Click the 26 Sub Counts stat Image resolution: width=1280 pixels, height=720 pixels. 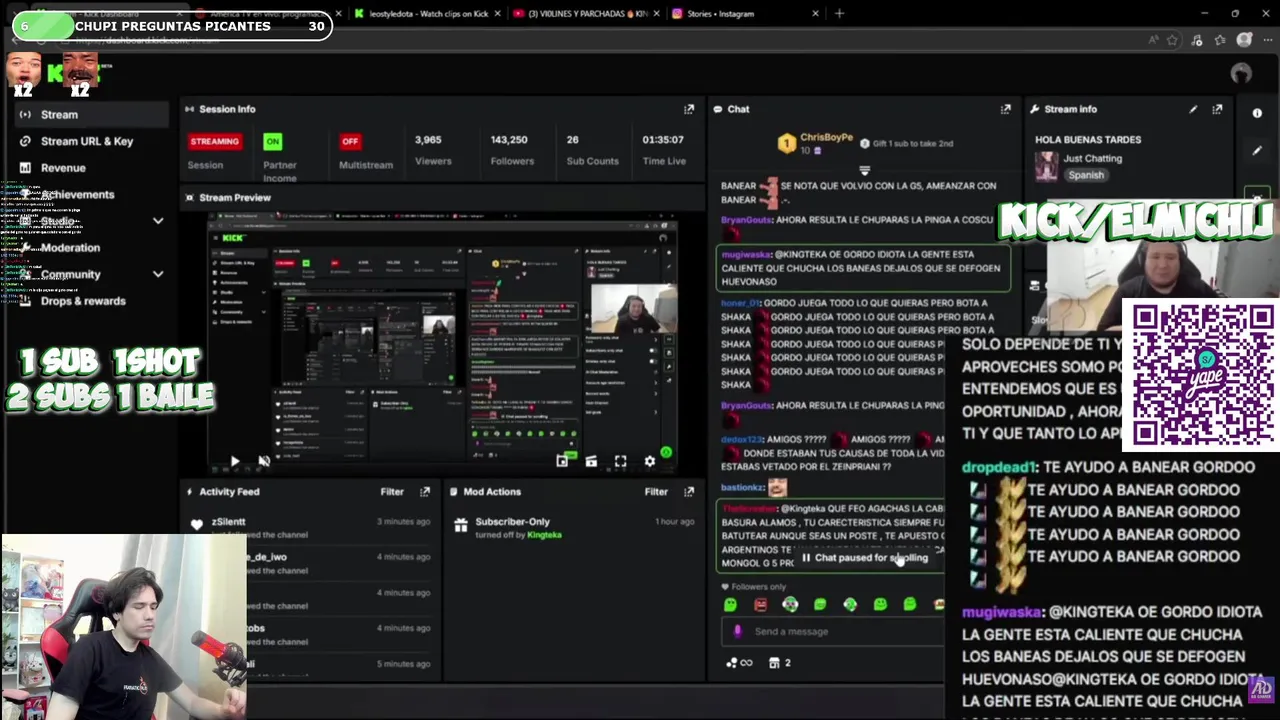(592, 150)
